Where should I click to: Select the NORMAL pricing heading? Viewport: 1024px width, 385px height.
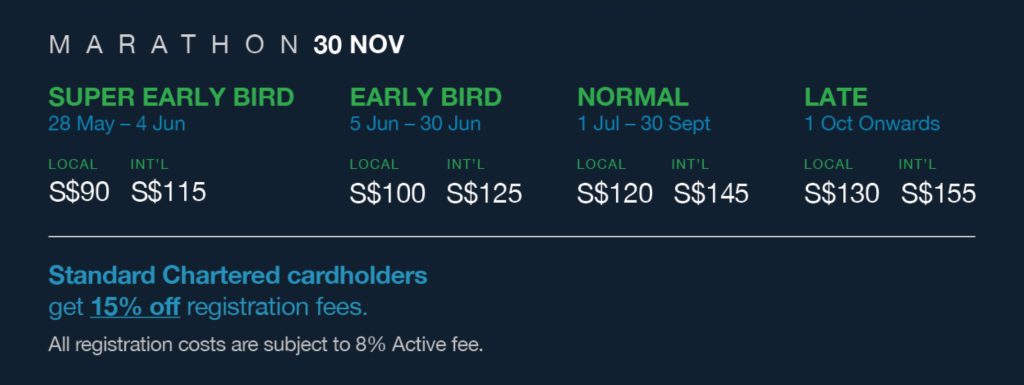[633, 97]
